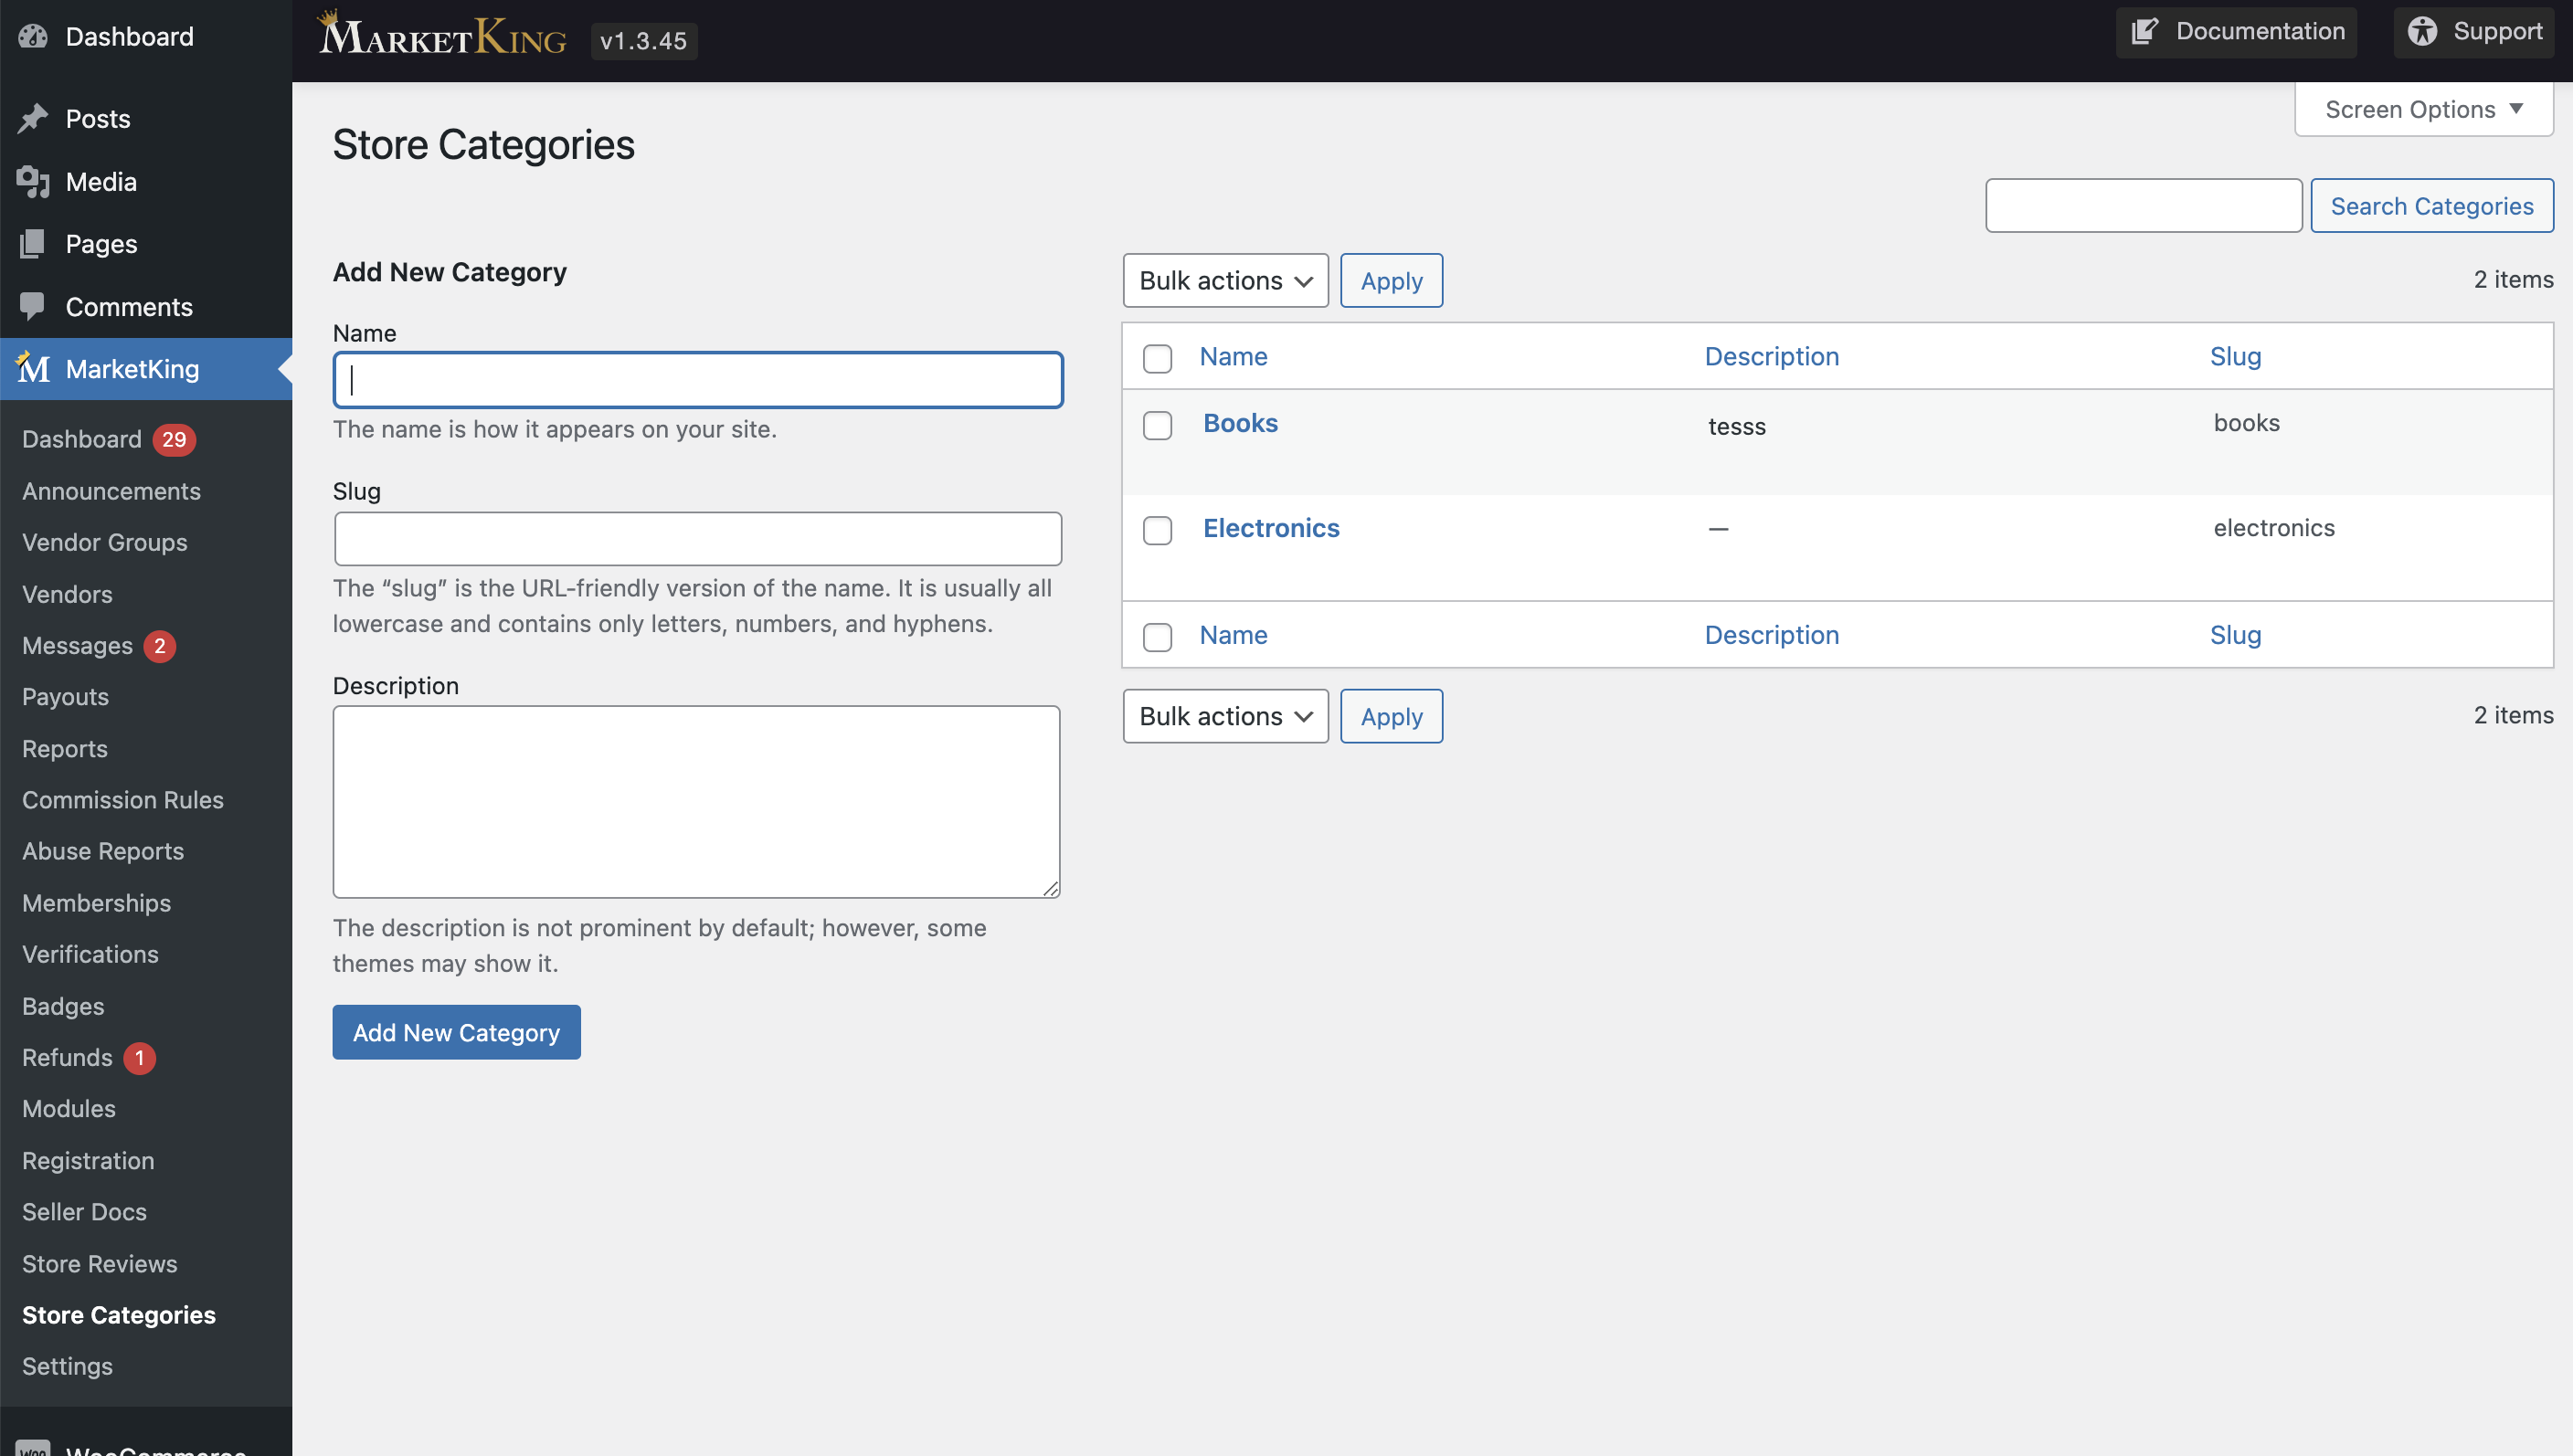
Task: Click the v1.3.45 version label
Action: click(644, 41)
